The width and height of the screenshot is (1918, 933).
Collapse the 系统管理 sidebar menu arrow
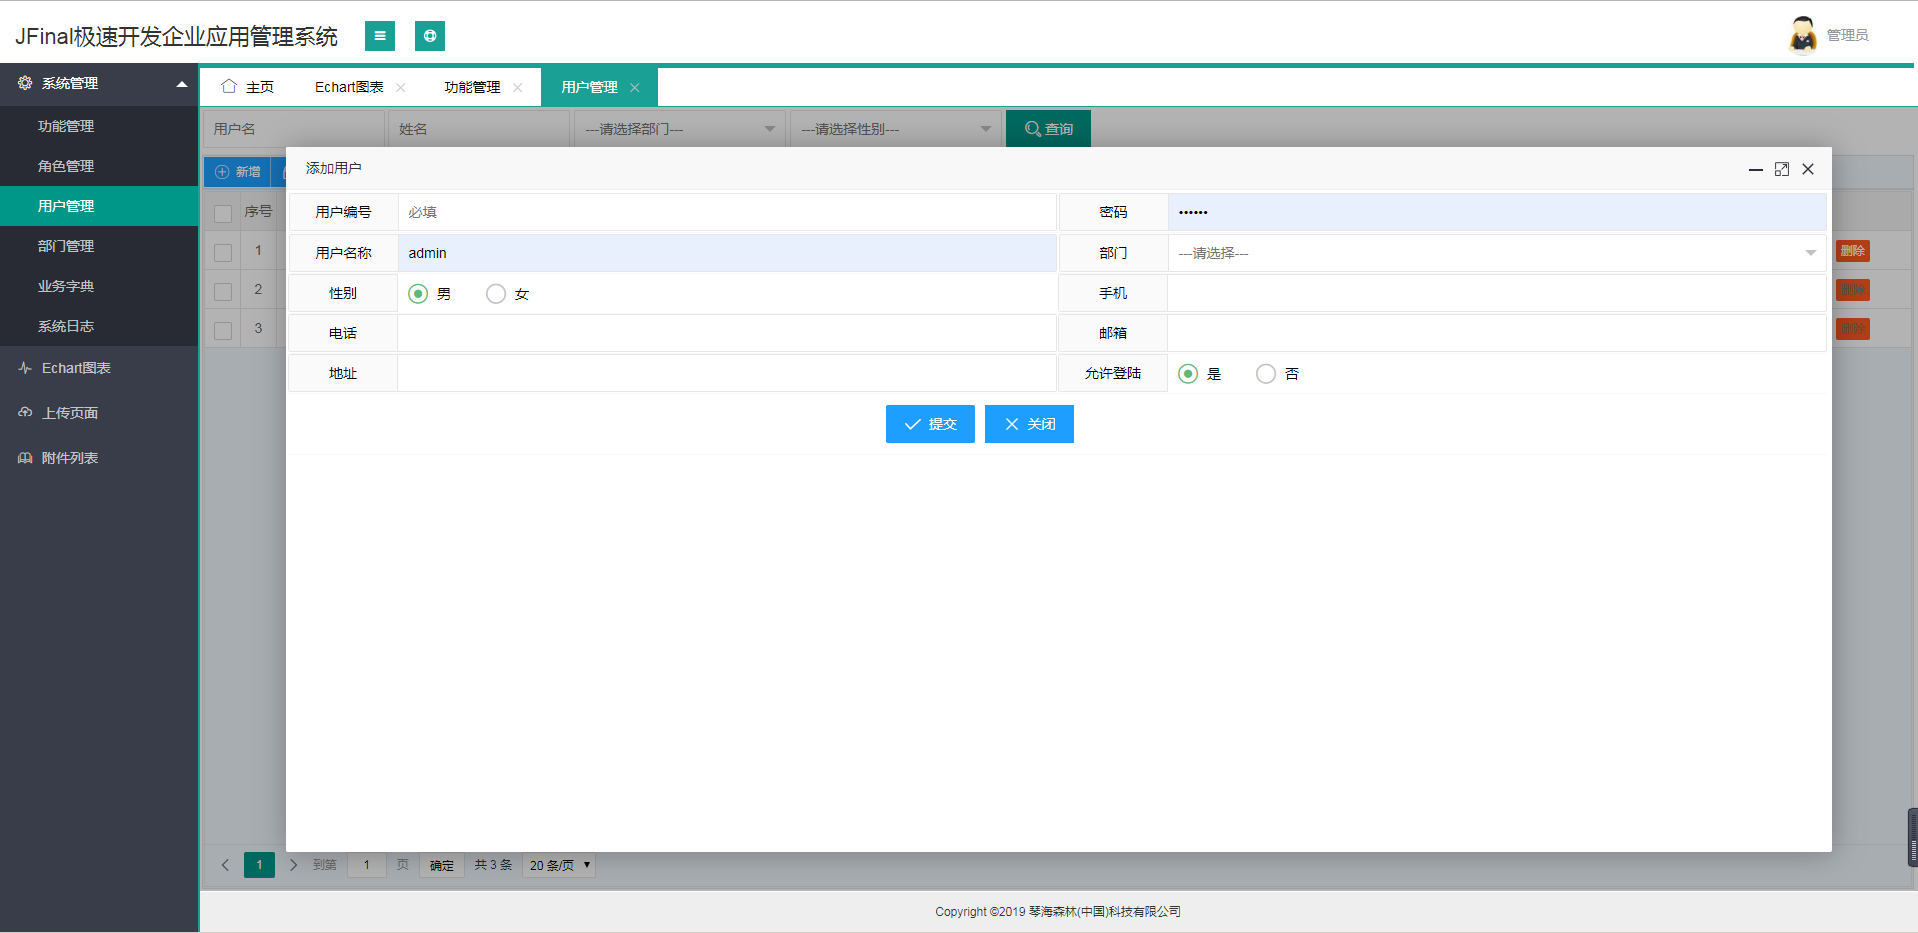[182, 84]
